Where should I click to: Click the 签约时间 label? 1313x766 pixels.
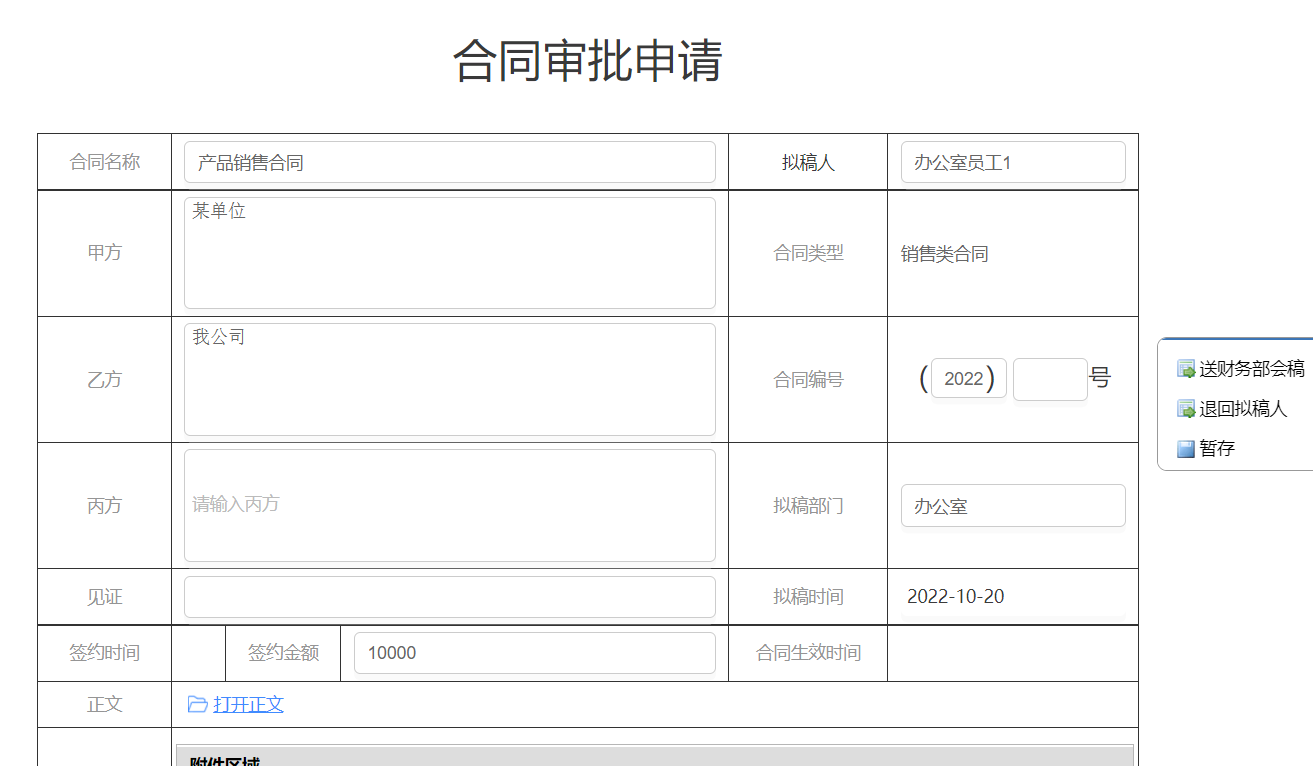pos(105,653)
